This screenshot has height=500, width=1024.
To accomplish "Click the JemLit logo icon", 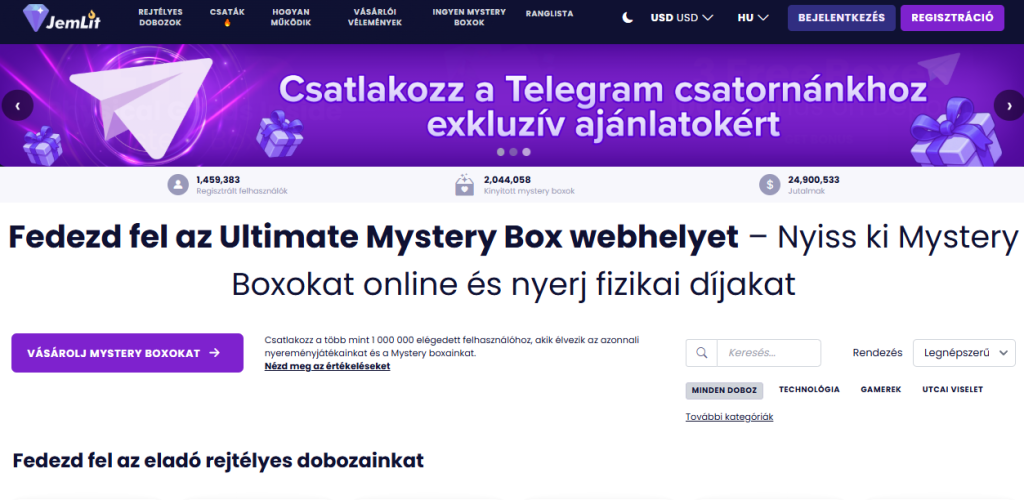I will [x=23, y=19].
